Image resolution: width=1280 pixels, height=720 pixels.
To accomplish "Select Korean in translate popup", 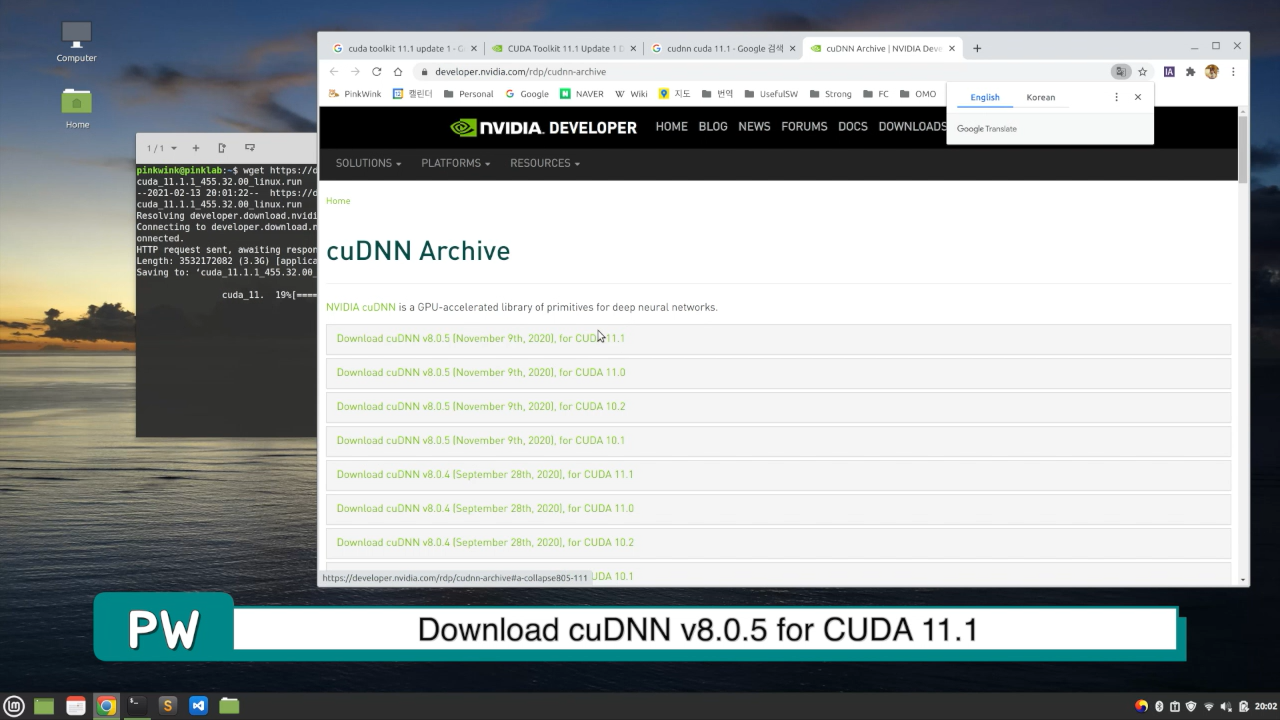I will [x=1041, y=97].
